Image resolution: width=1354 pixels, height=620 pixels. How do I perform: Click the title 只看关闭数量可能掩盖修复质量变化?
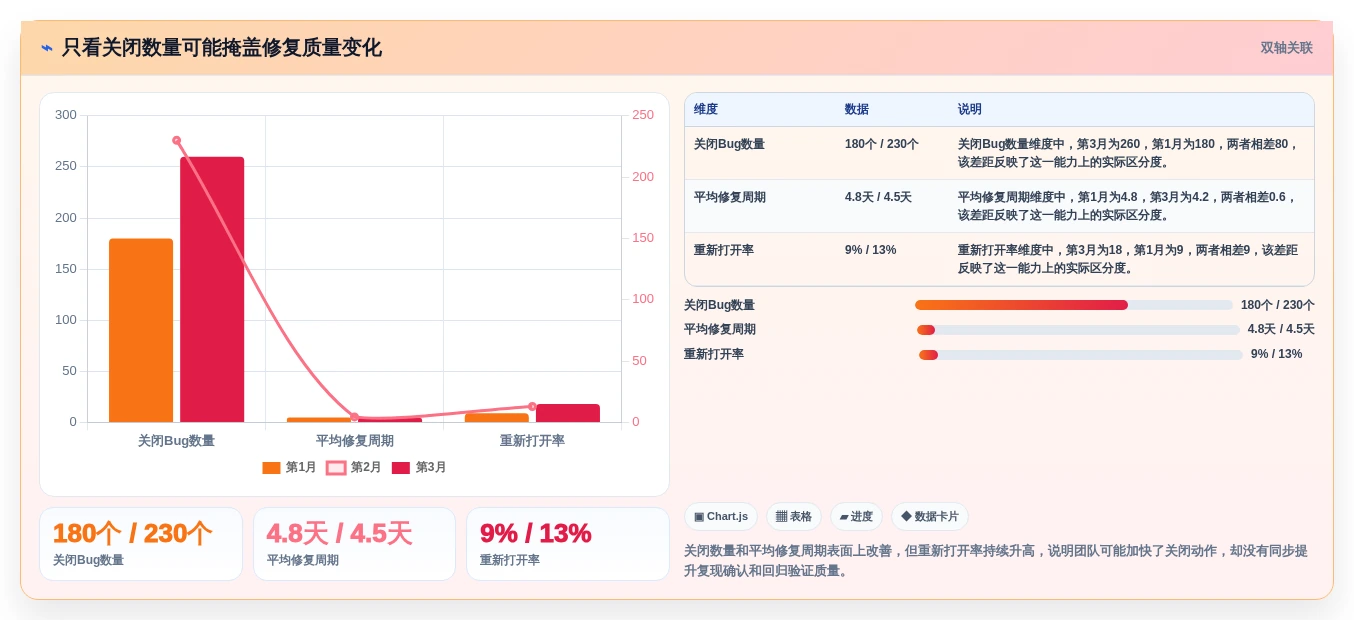click(x=222, y=48)
